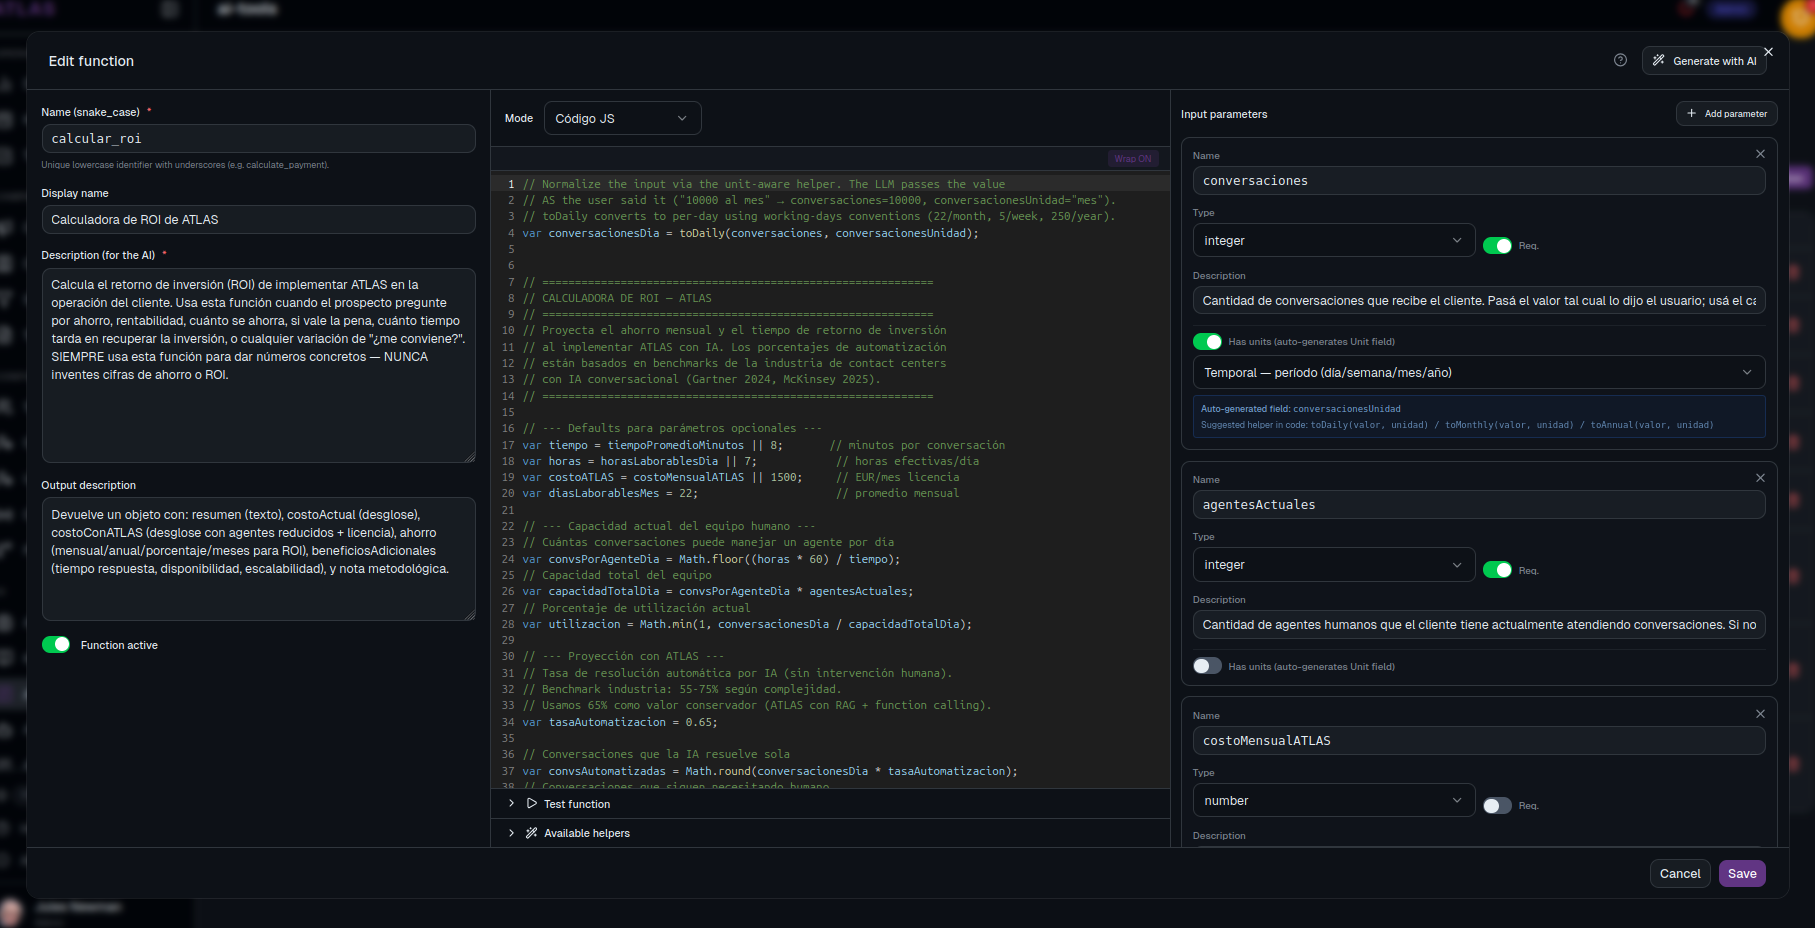This screenshot has height=928, width=1815.
Task: Click the help question mark icon
Action: [x=1620, y=60]
